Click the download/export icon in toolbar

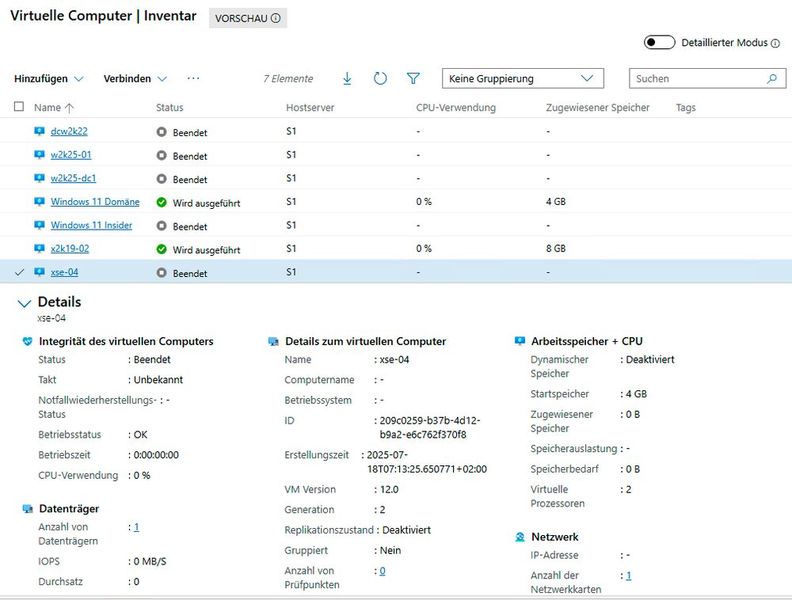pyautogui.click(x=347, y=79)
